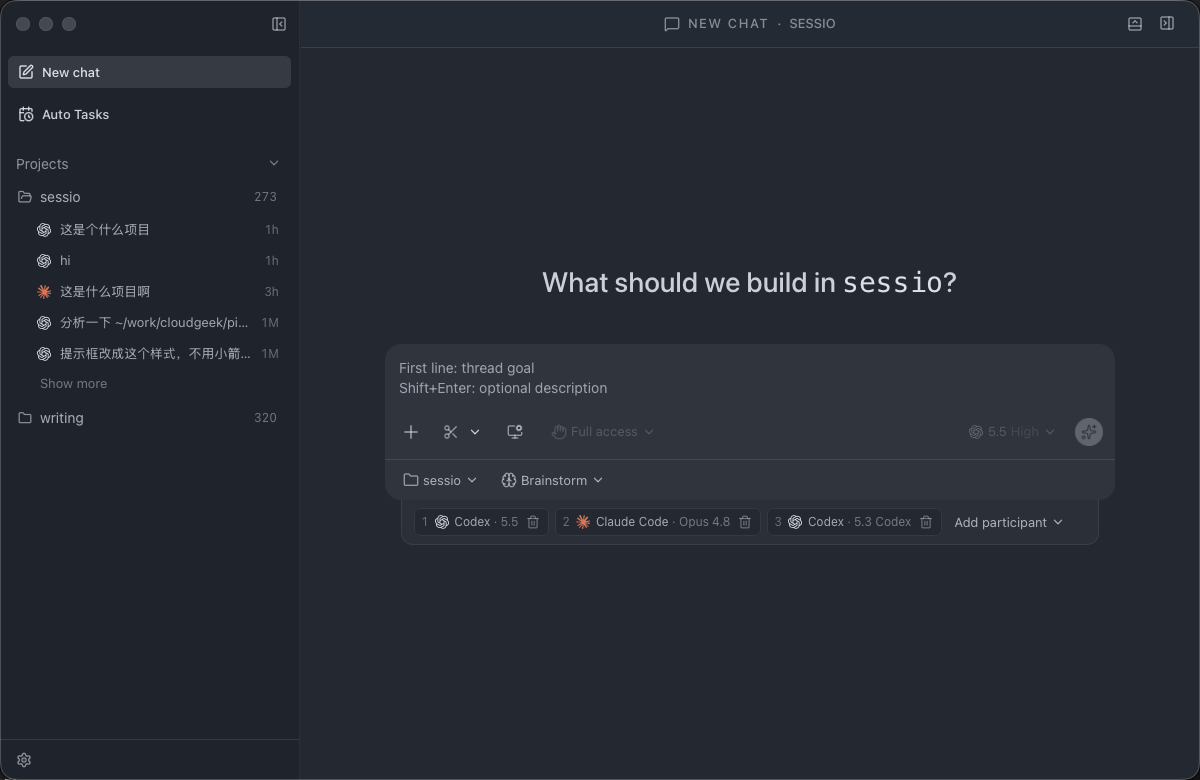Click the scissors tool icon
1200x780 pixels.
(x=451, y=432)
